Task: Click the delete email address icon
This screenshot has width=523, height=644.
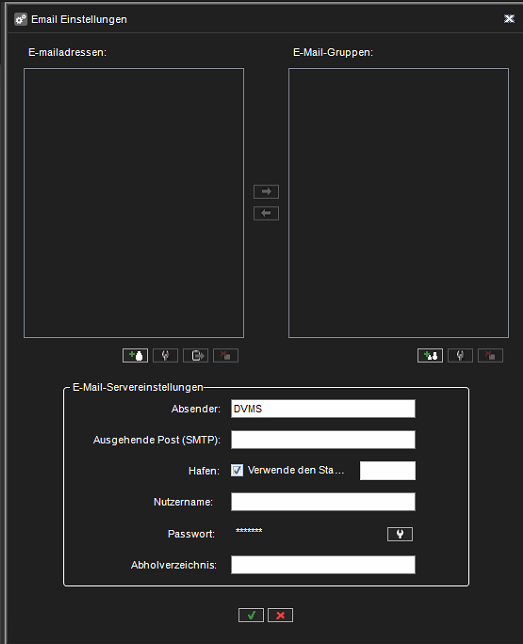Action: coord(226,355)
